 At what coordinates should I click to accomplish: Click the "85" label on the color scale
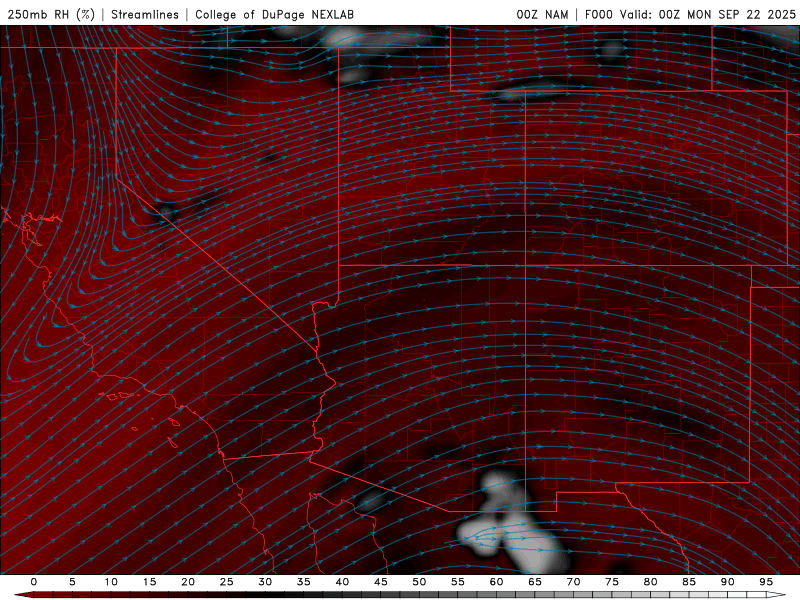click(x=689, y=582)
